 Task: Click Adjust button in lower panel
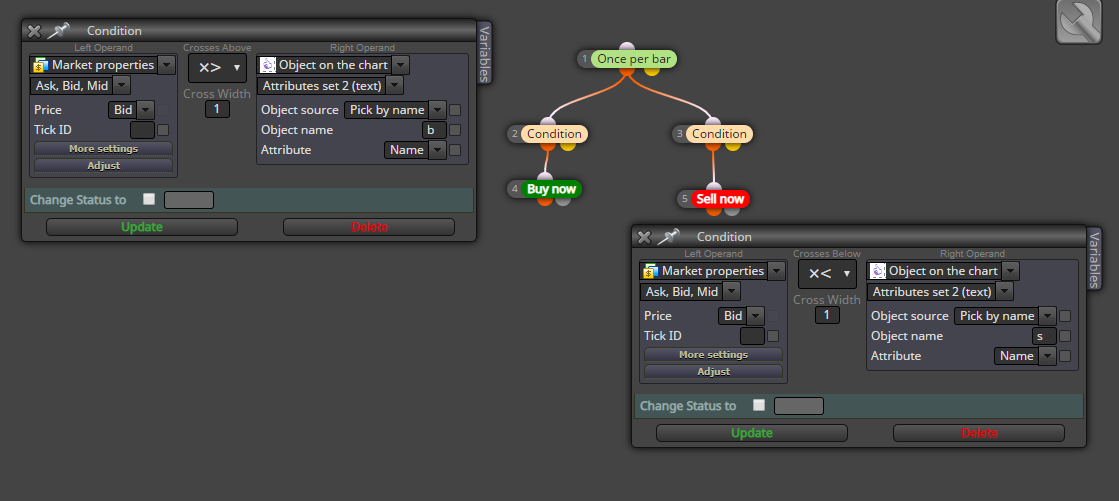[x=714, y=372]
